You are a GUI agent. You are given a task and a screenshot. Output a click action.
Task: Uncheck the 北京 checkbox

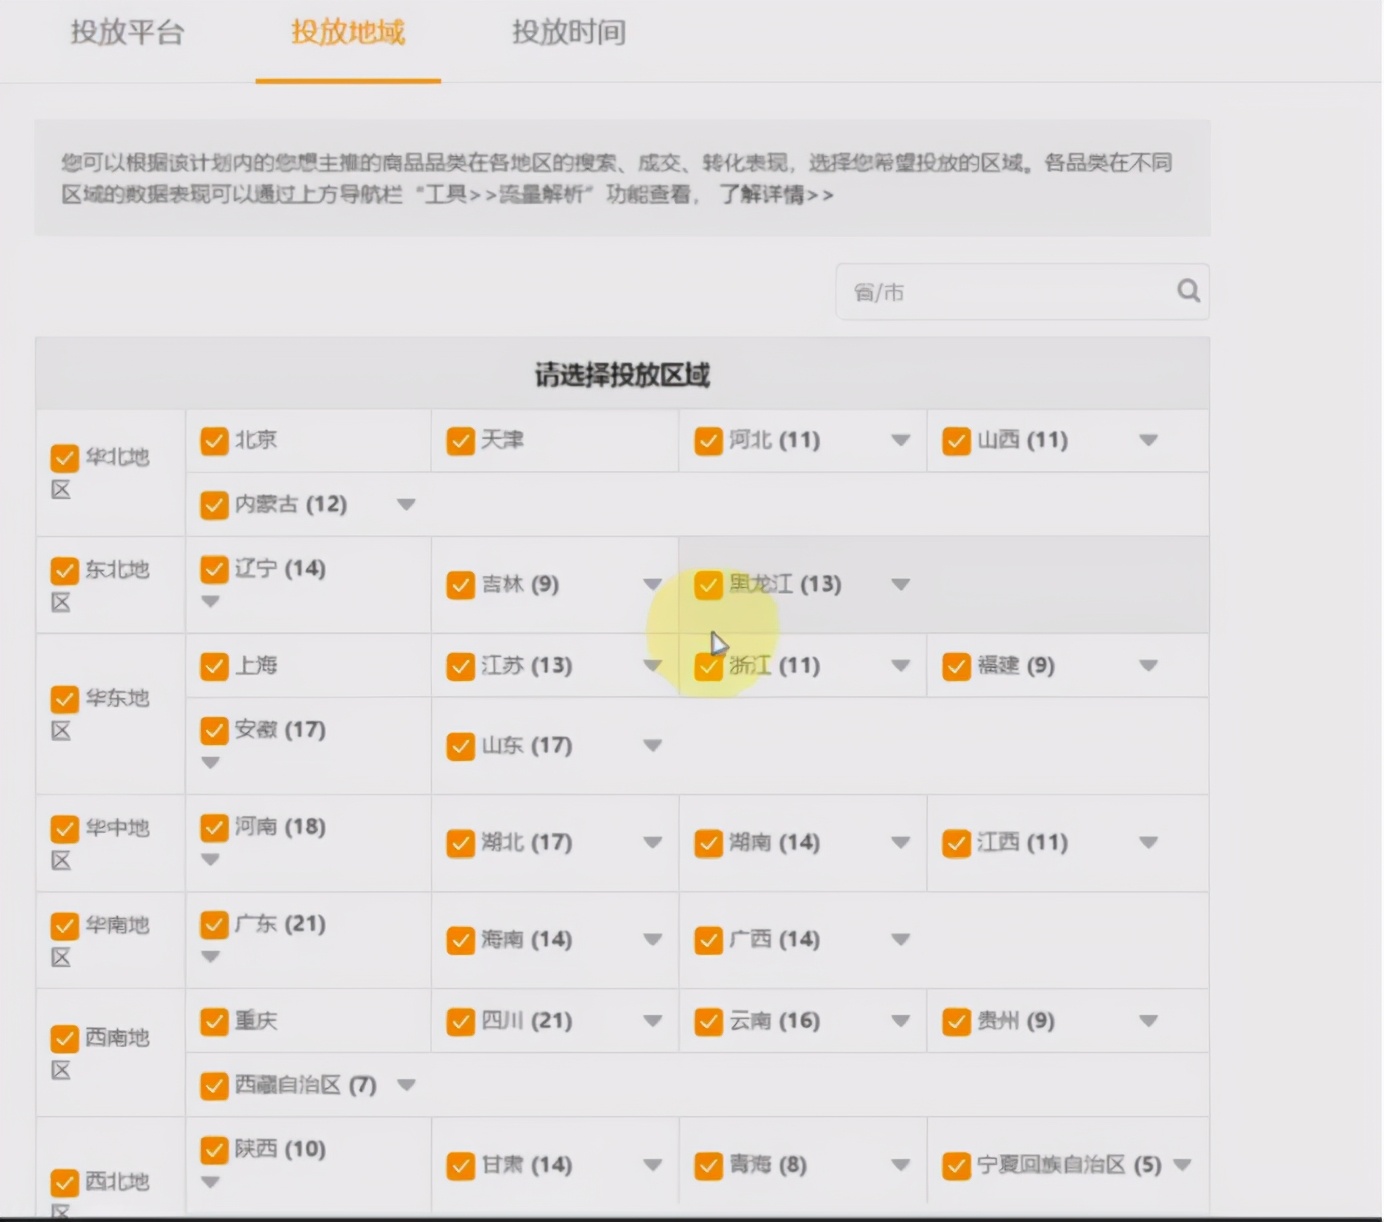pyautogui.click(x=214, y=440)
